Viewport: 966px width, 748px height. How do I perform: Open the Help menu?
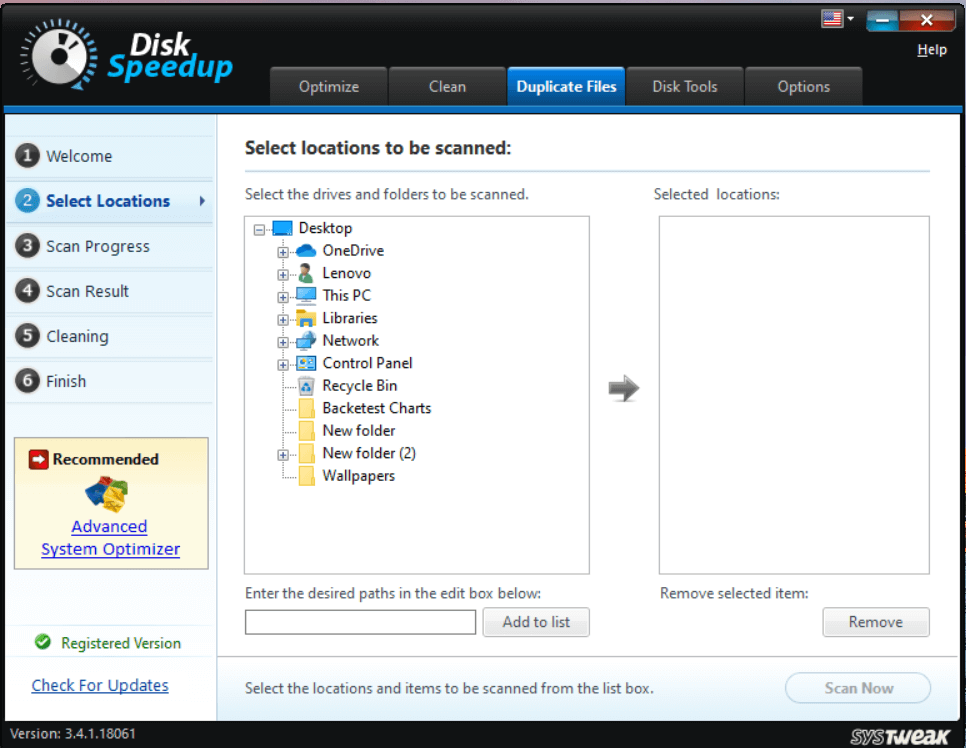tap(932, 50)
